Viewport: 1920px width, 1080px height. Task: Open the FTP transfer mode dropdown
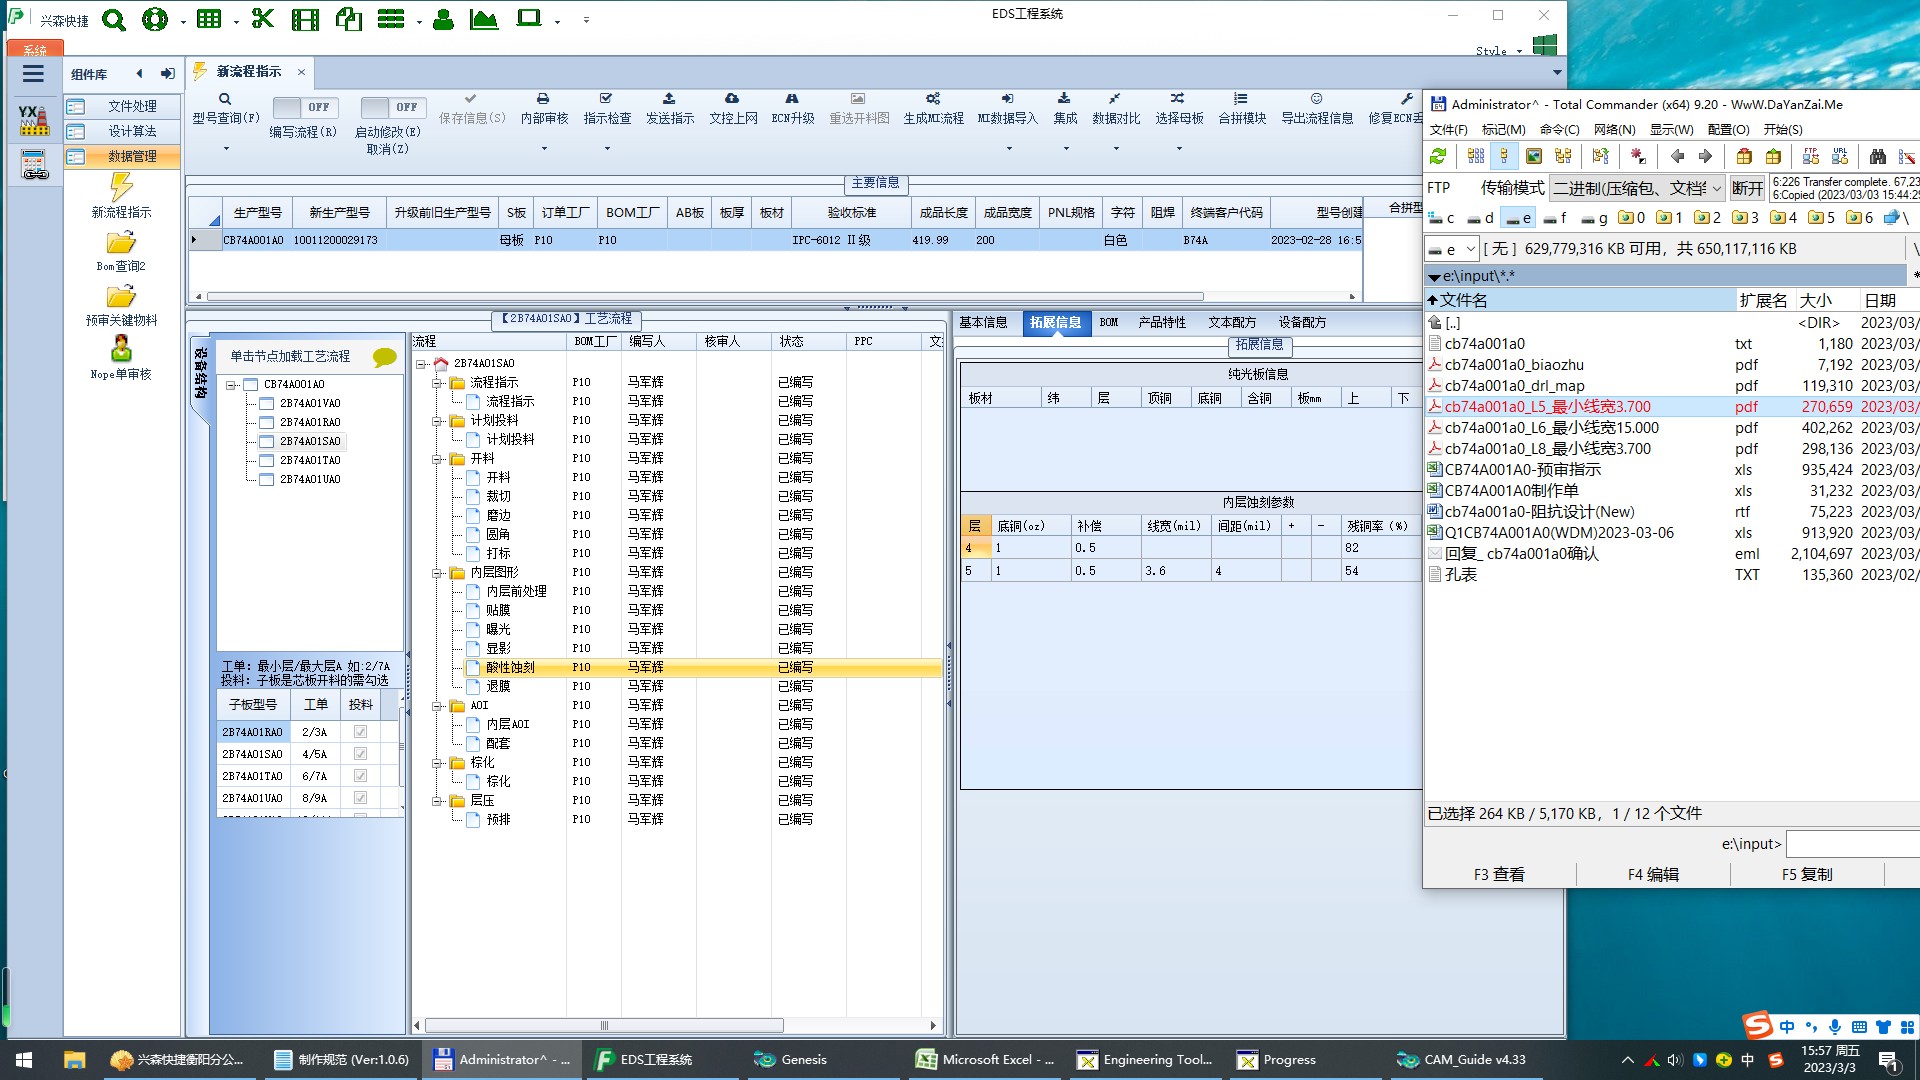[1716, 188]
